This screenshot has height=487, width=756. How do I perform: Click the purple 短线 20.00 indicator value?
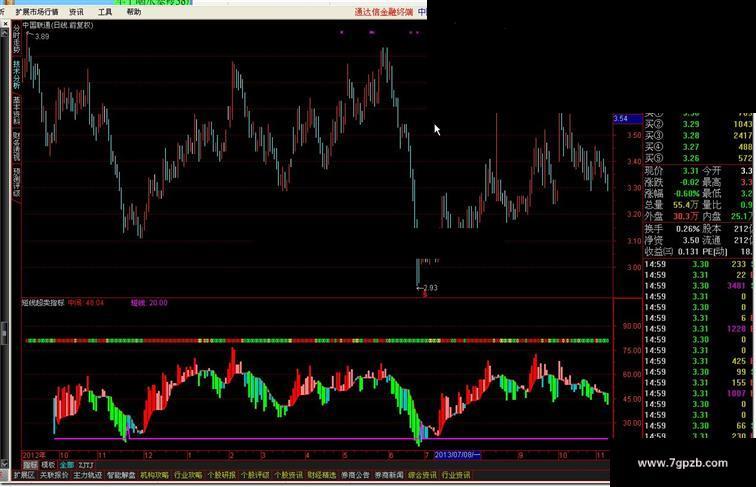(x=149, y=303)
